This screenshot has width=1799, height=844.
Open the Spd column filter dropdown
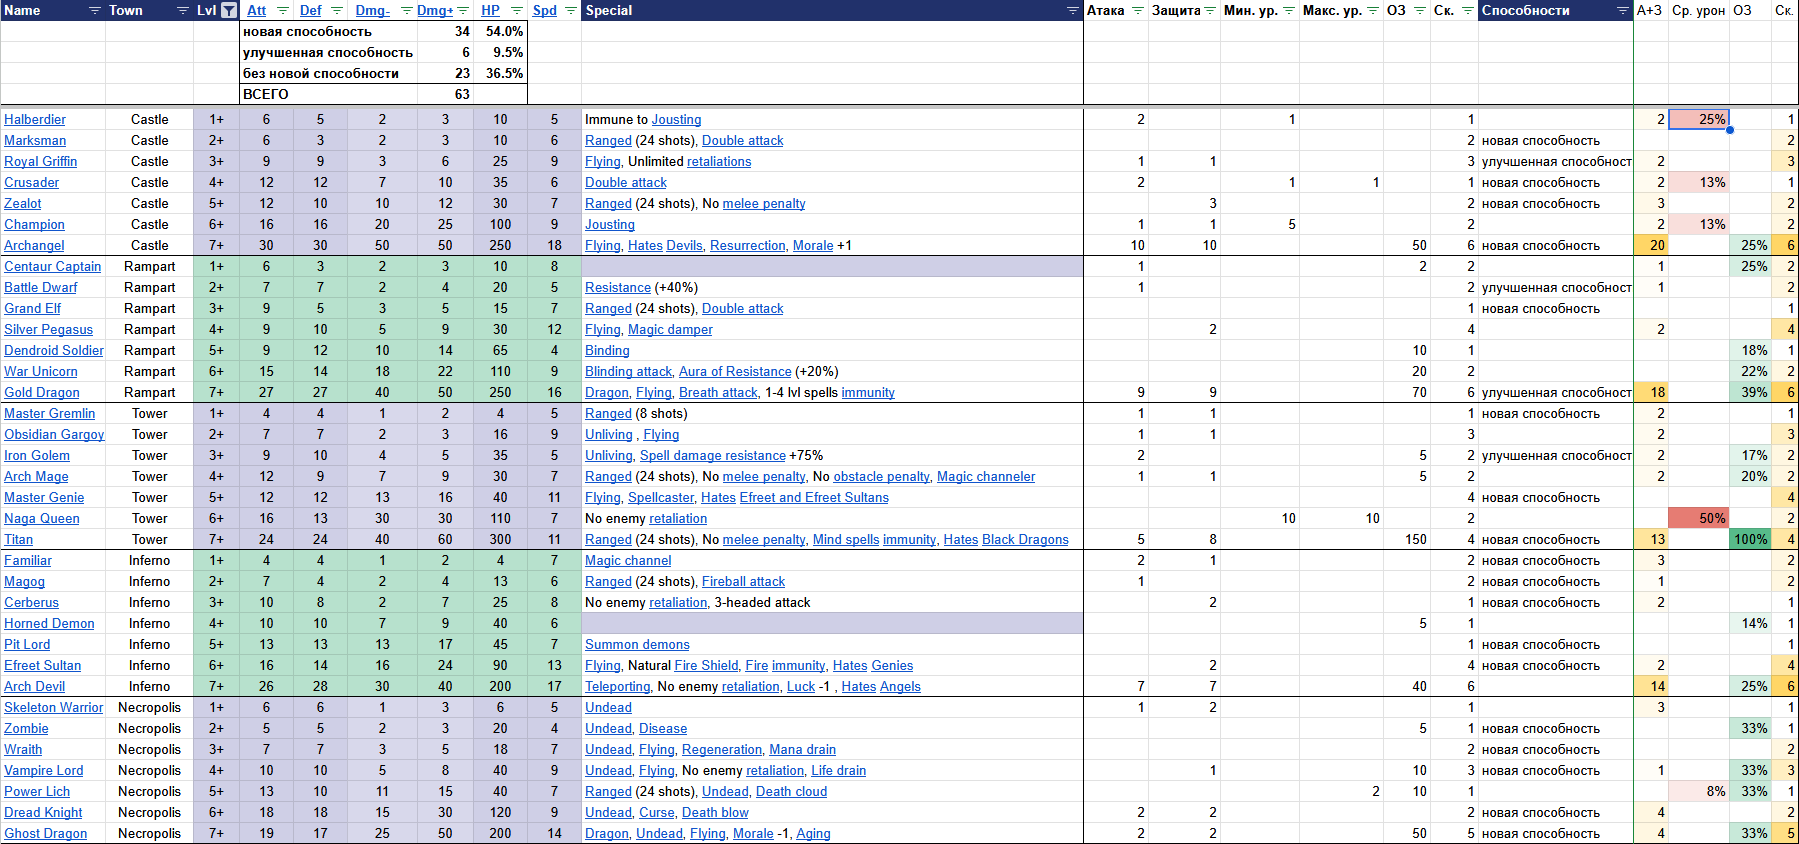pyautogui.click(x=571, y=10)
